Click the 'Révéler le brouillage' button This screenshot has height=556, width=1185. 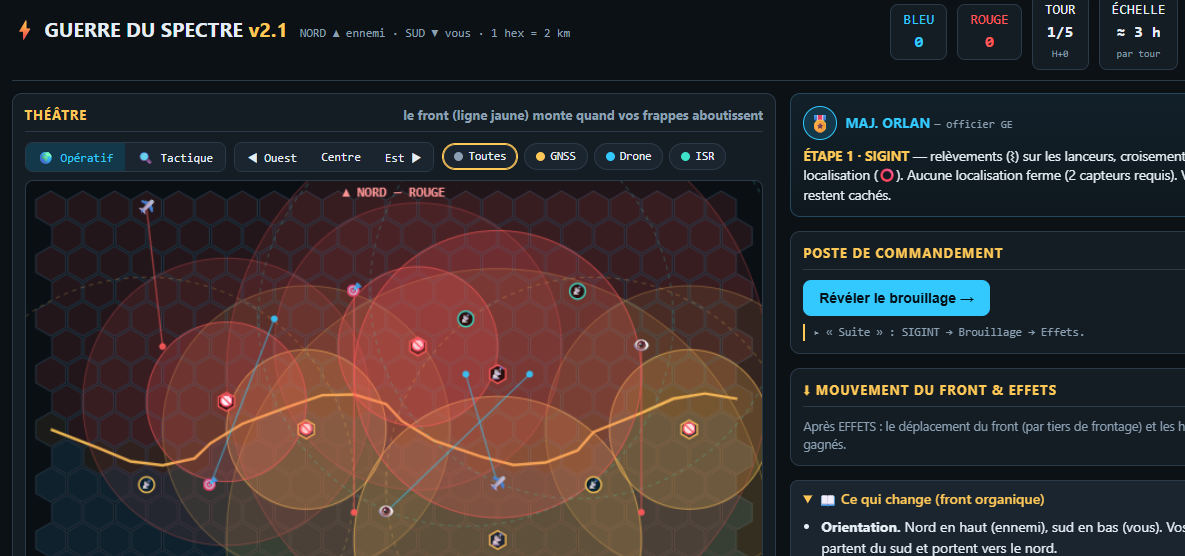896,298
